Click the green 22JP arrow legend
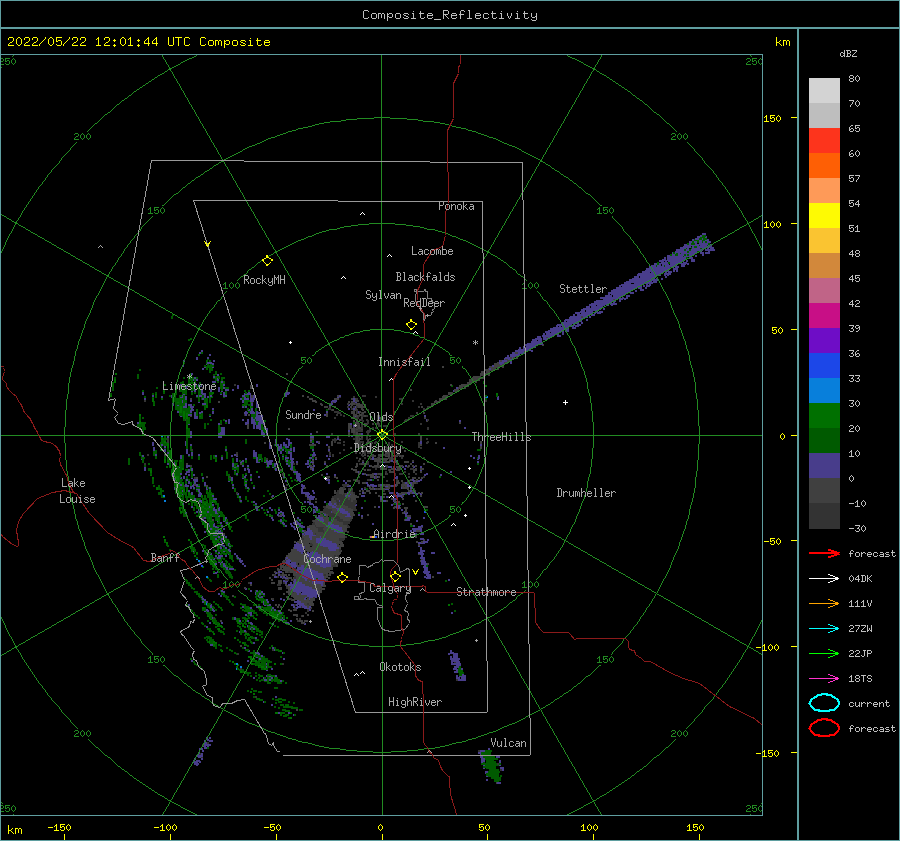This screenshot has height=841, width=900. pos(824,653)
